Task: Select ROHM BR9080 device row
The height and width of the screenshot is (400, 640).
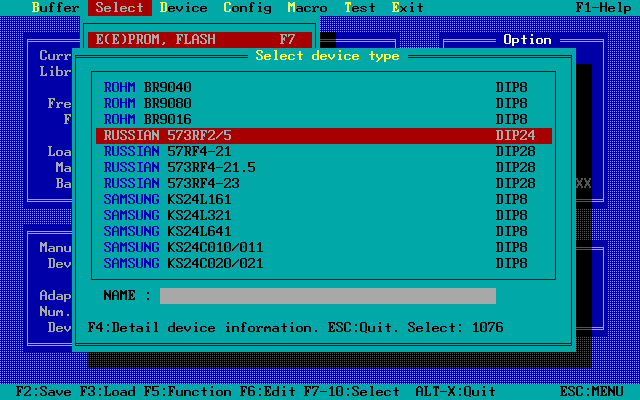Action: pyautogui.click(x=324, y=103)
